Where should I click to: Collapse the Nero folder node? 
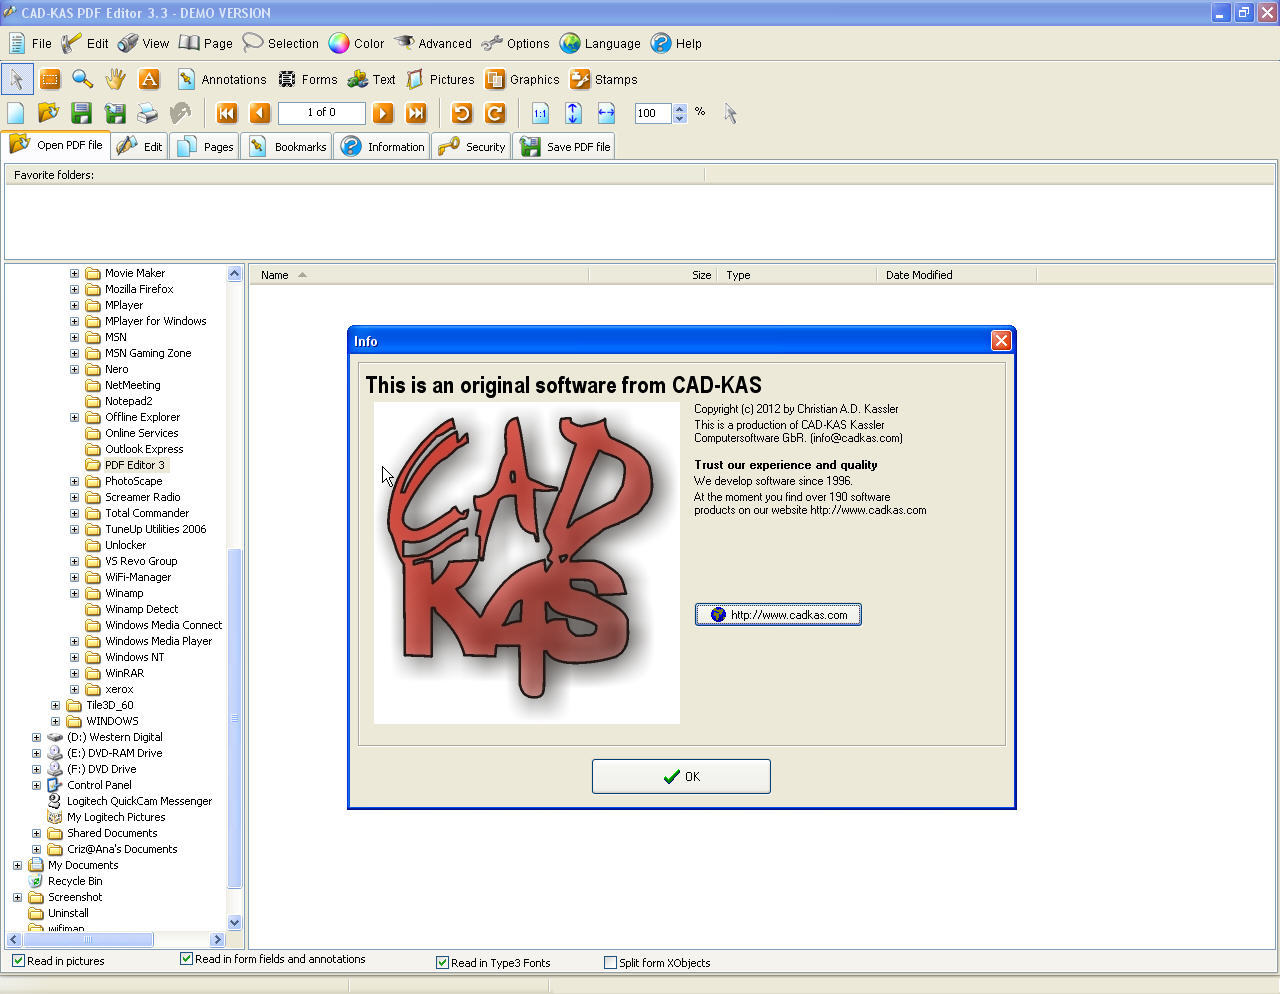tap(74, 369)
